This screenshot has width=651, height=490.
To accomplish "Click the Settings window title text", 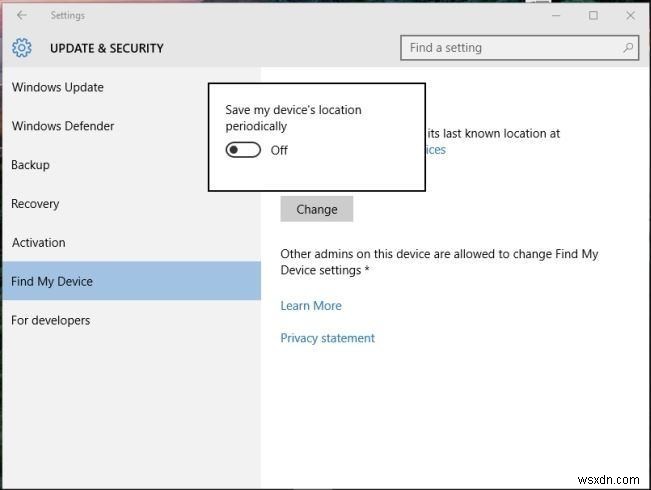I will [68, 15].
